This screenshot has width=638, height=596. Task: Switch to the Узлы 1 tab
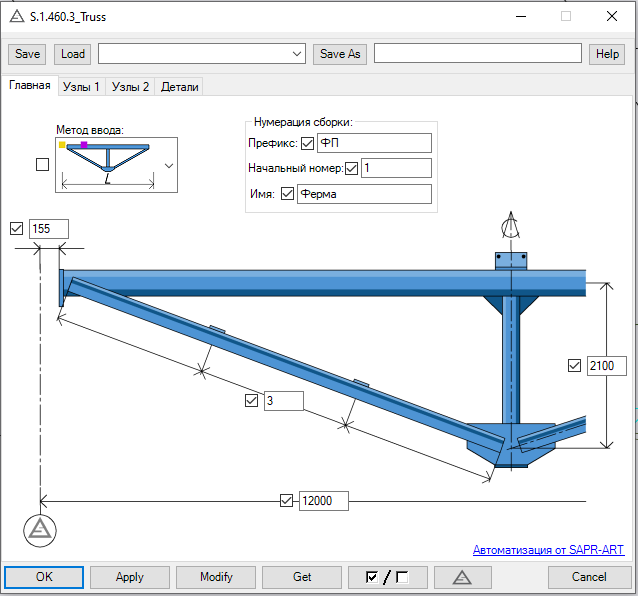click(x=81, y=87)
